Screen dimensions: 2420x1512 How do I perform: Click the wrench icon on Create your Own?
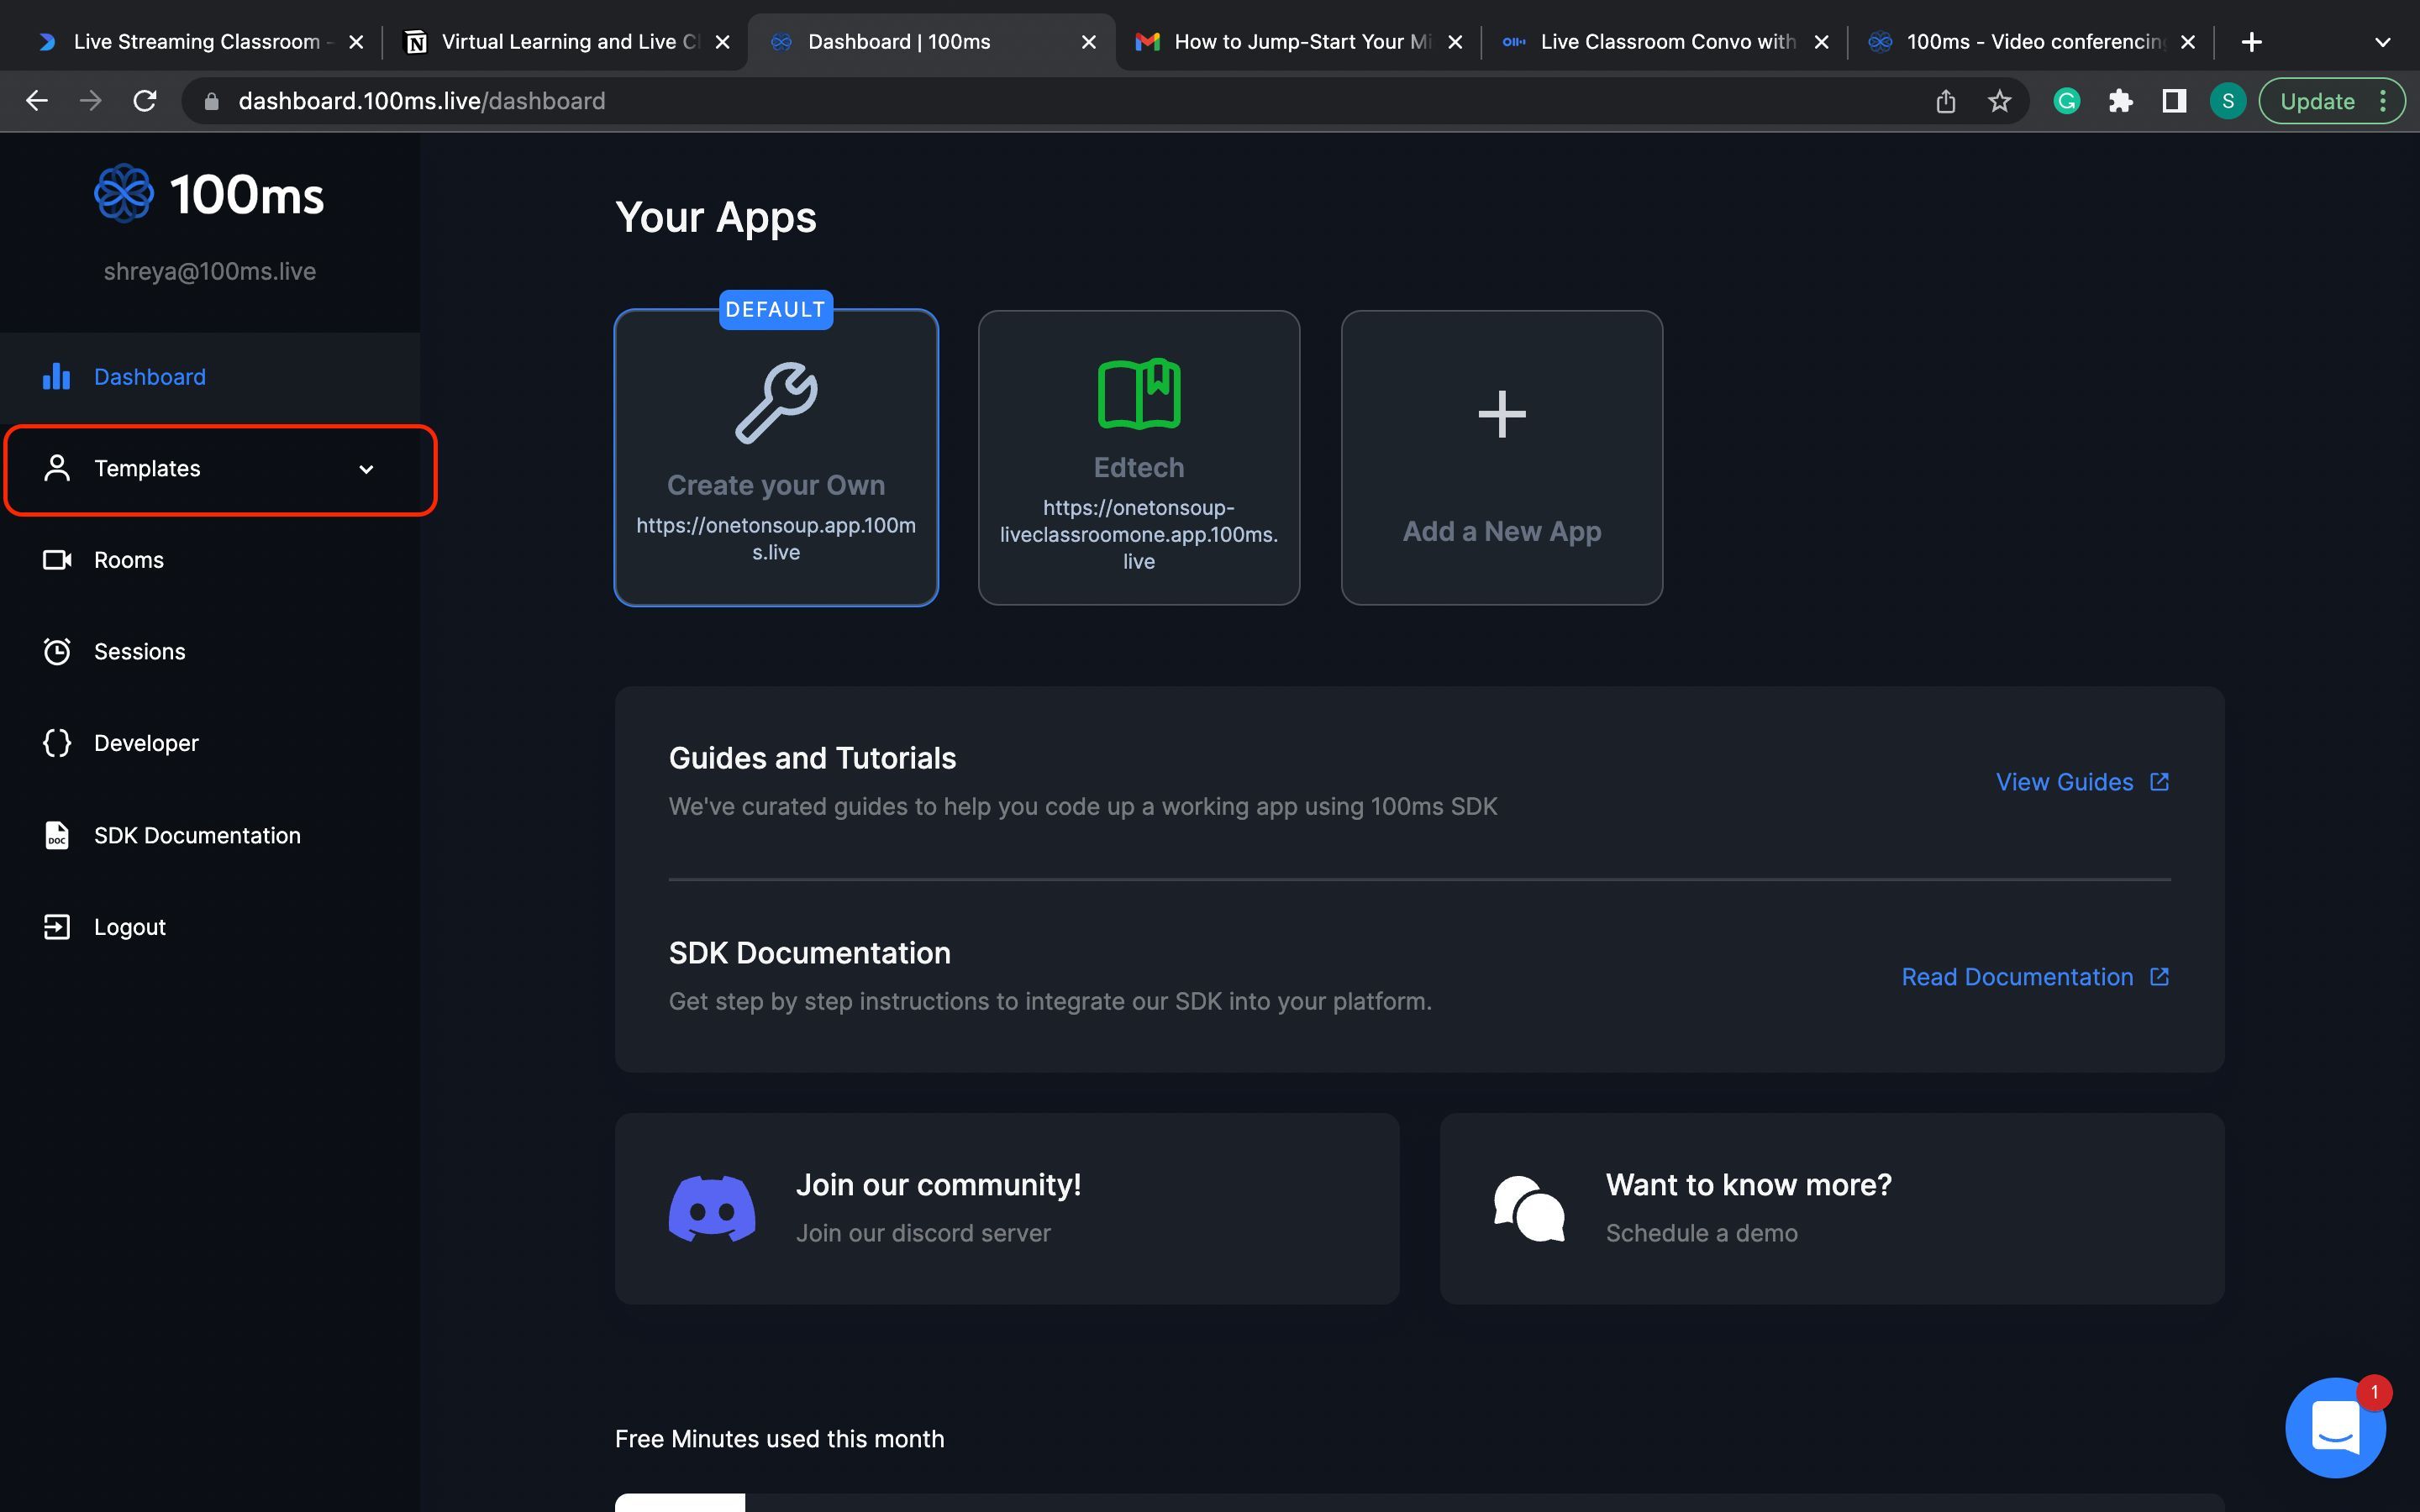tap(777, 403)
